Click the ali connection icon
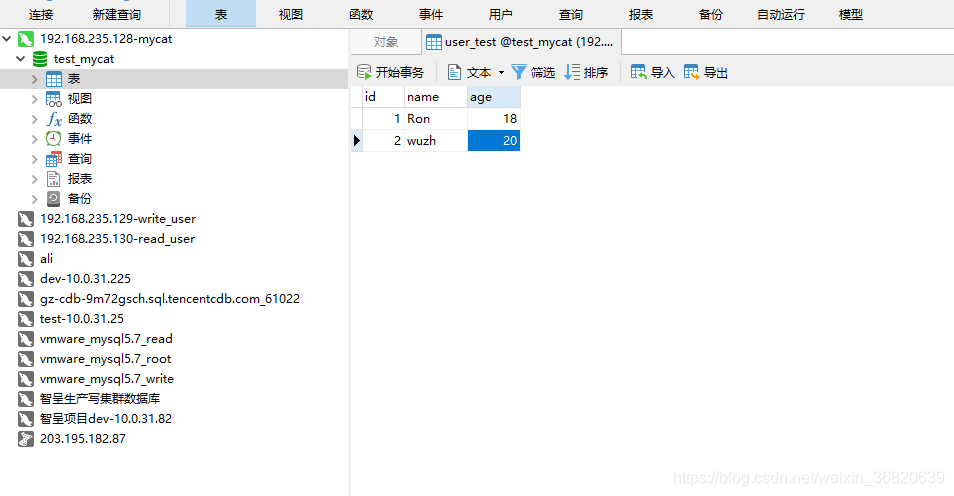This screenshot has height=496, width=954. tap(26, 259)
